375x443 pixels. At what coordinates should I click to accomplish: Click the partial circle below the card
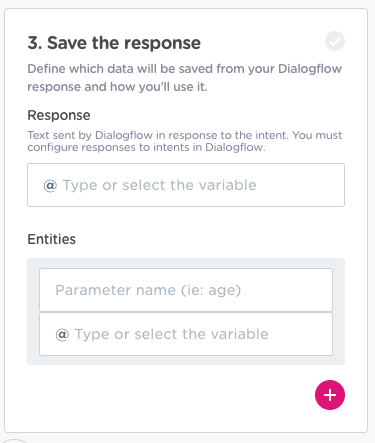tap(15, 441)
